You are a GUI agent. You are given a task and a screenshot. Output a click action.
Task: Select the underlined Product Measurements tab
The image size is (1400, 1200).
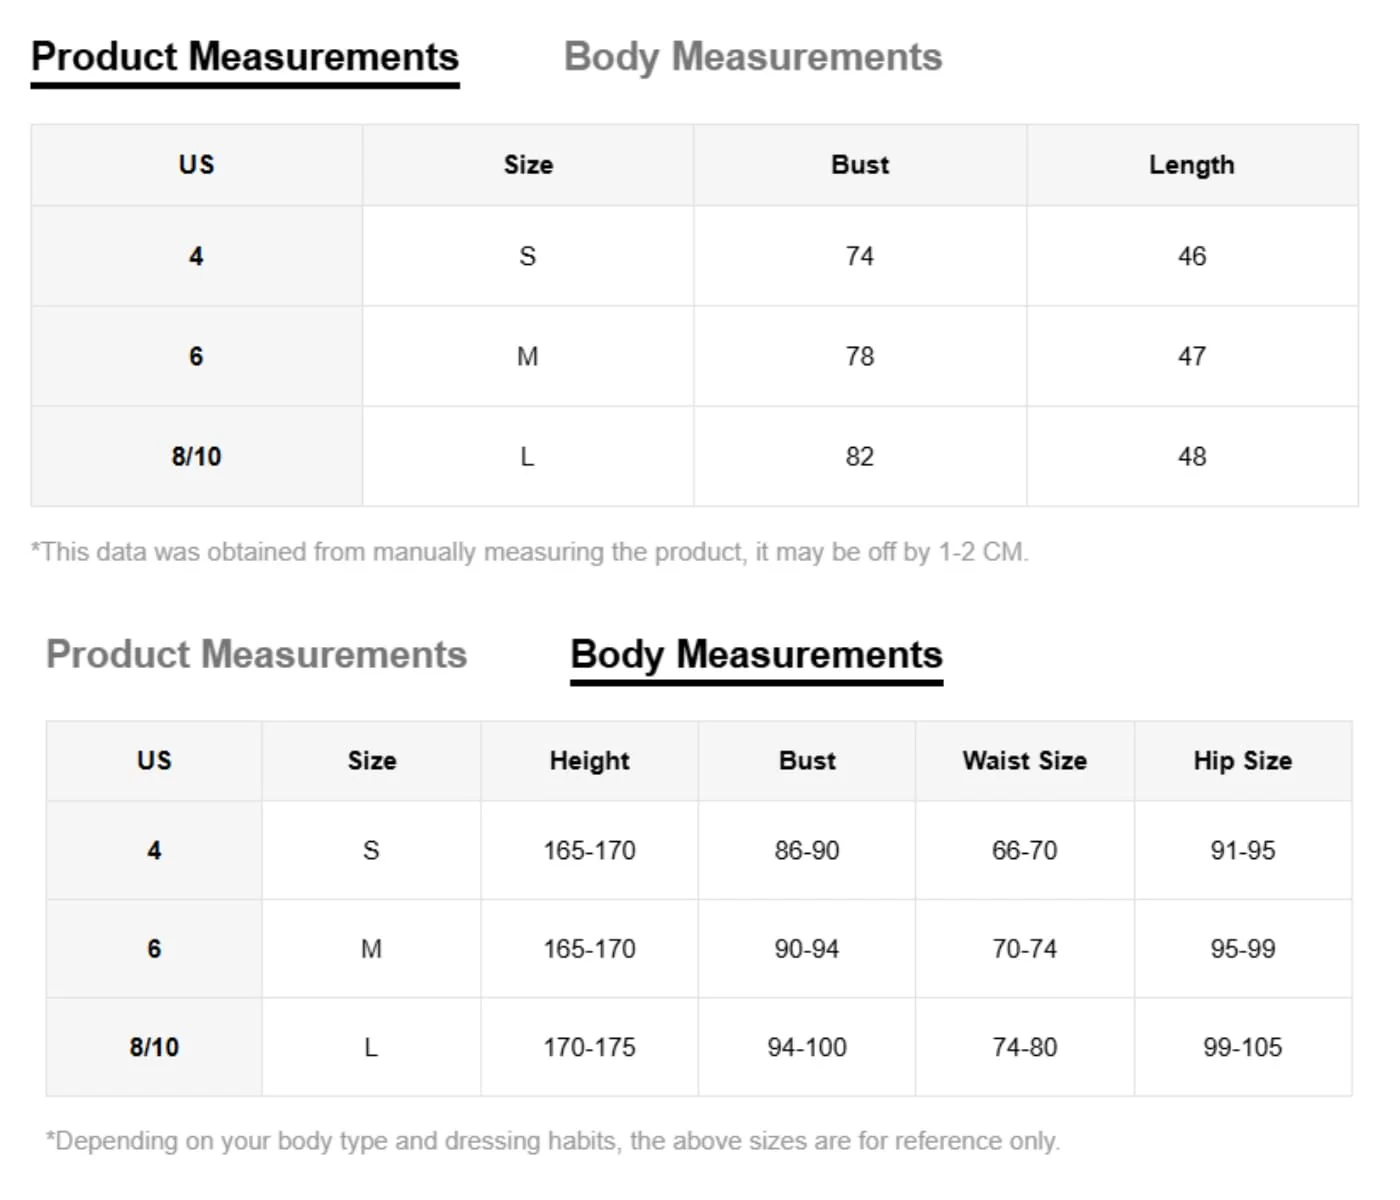point(245,57)
